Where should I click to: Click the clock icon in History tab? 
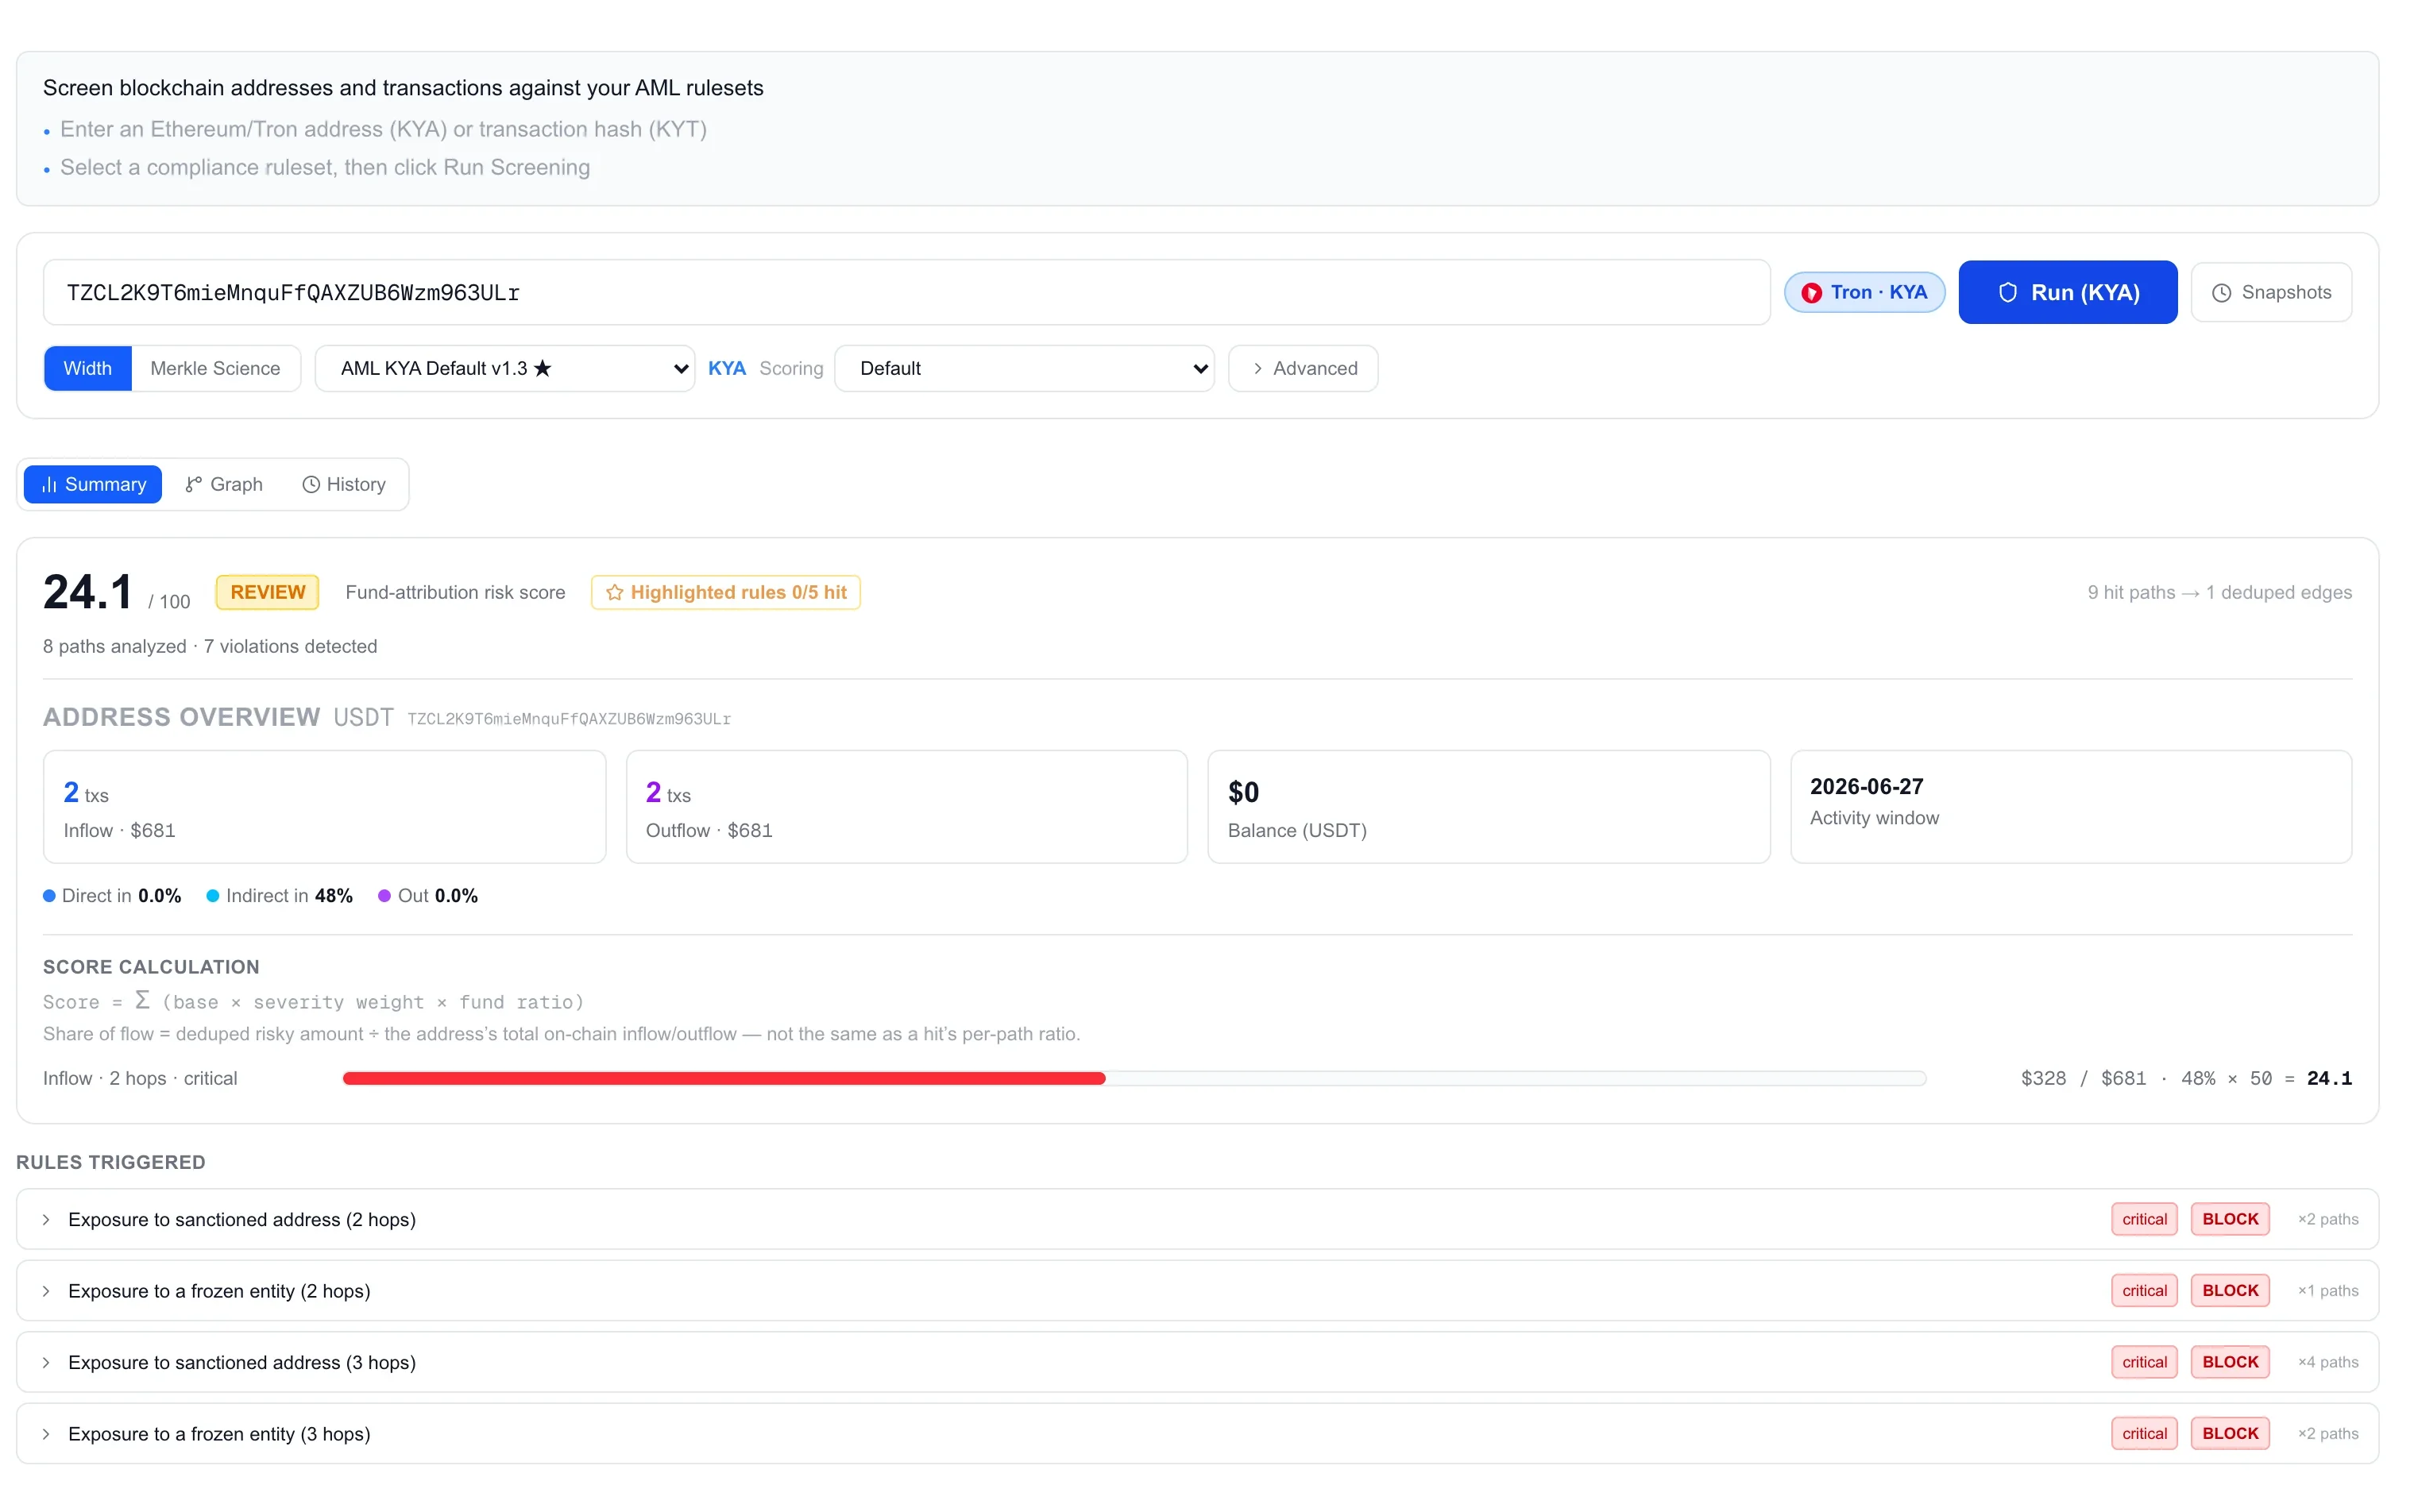click(311, 485)
